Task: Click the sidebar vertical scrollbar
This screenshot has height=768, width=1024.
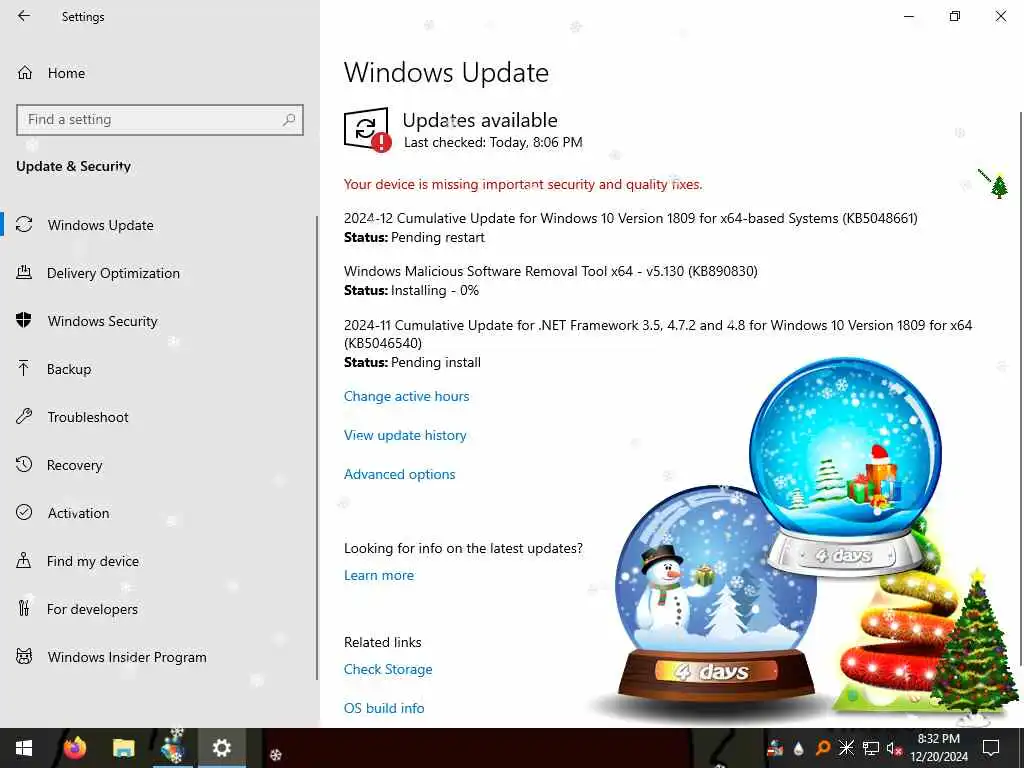Action: click(317, 447)
